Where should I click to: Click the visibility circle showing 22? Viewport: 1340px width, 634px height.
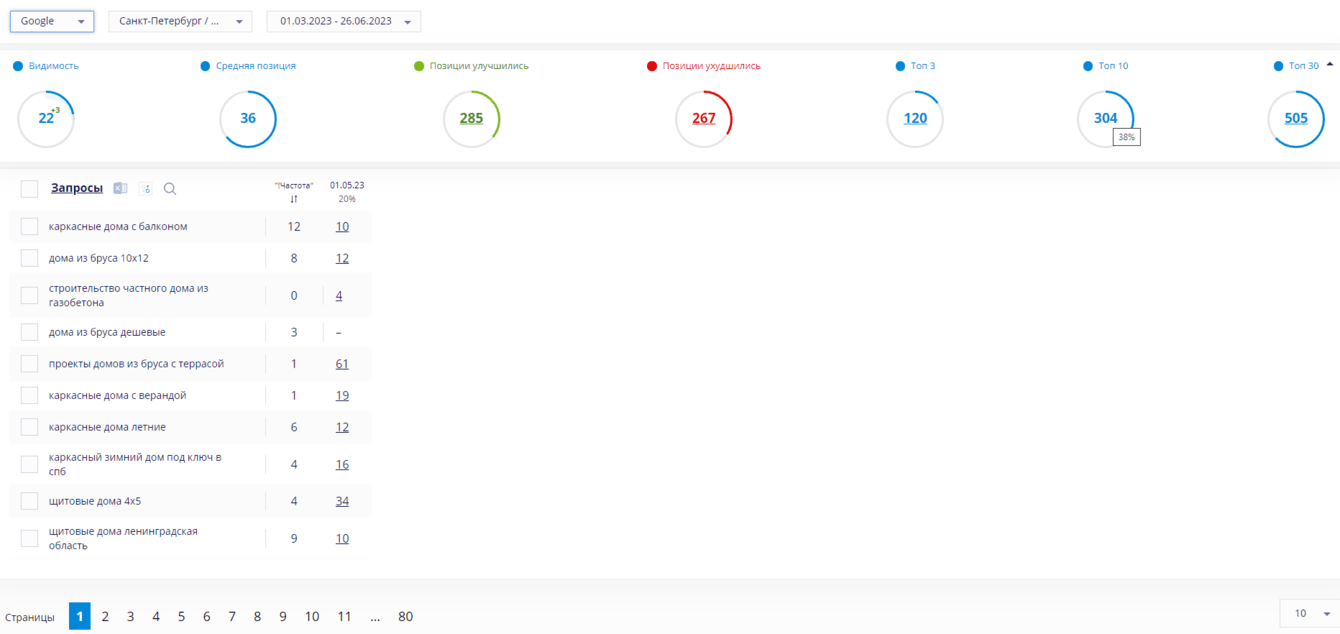pos(46,118)
